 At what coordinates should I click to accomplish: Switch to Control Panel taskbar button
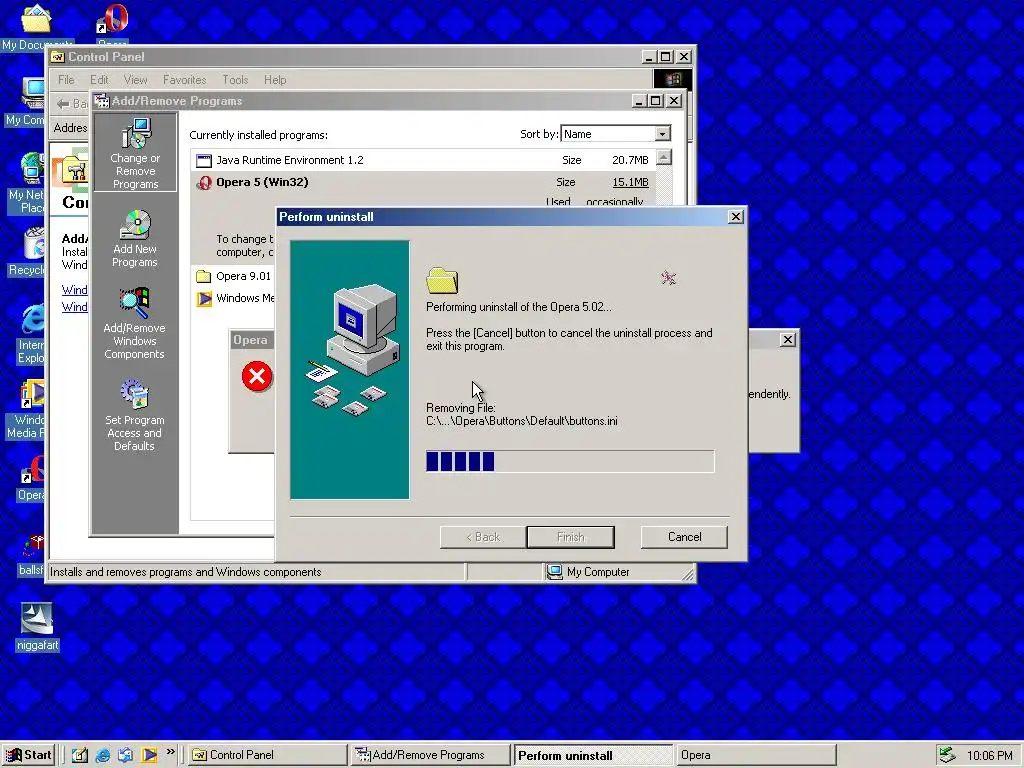point(267,755)
